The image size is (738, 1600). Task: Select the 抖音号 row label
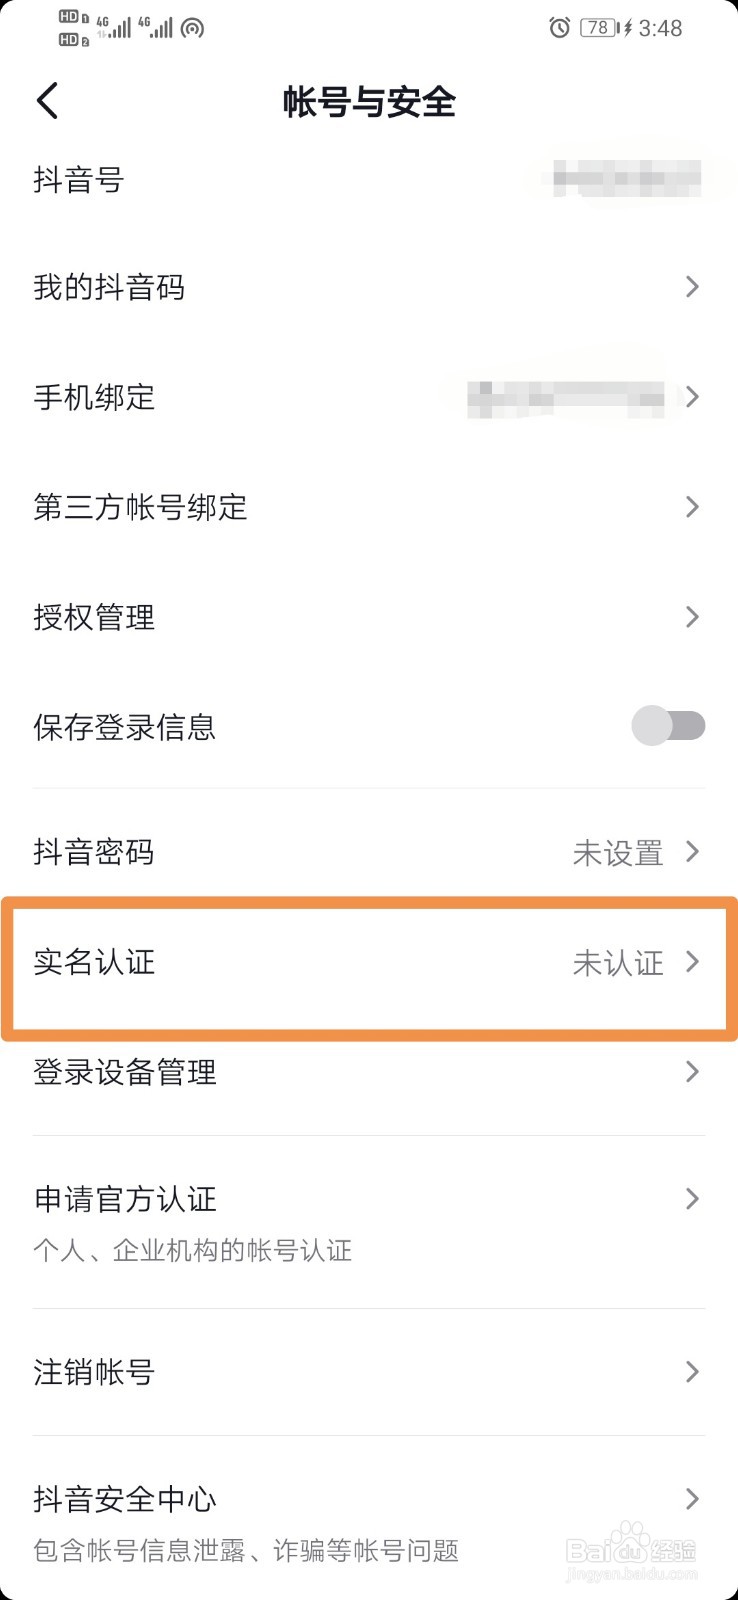point(78,180)
